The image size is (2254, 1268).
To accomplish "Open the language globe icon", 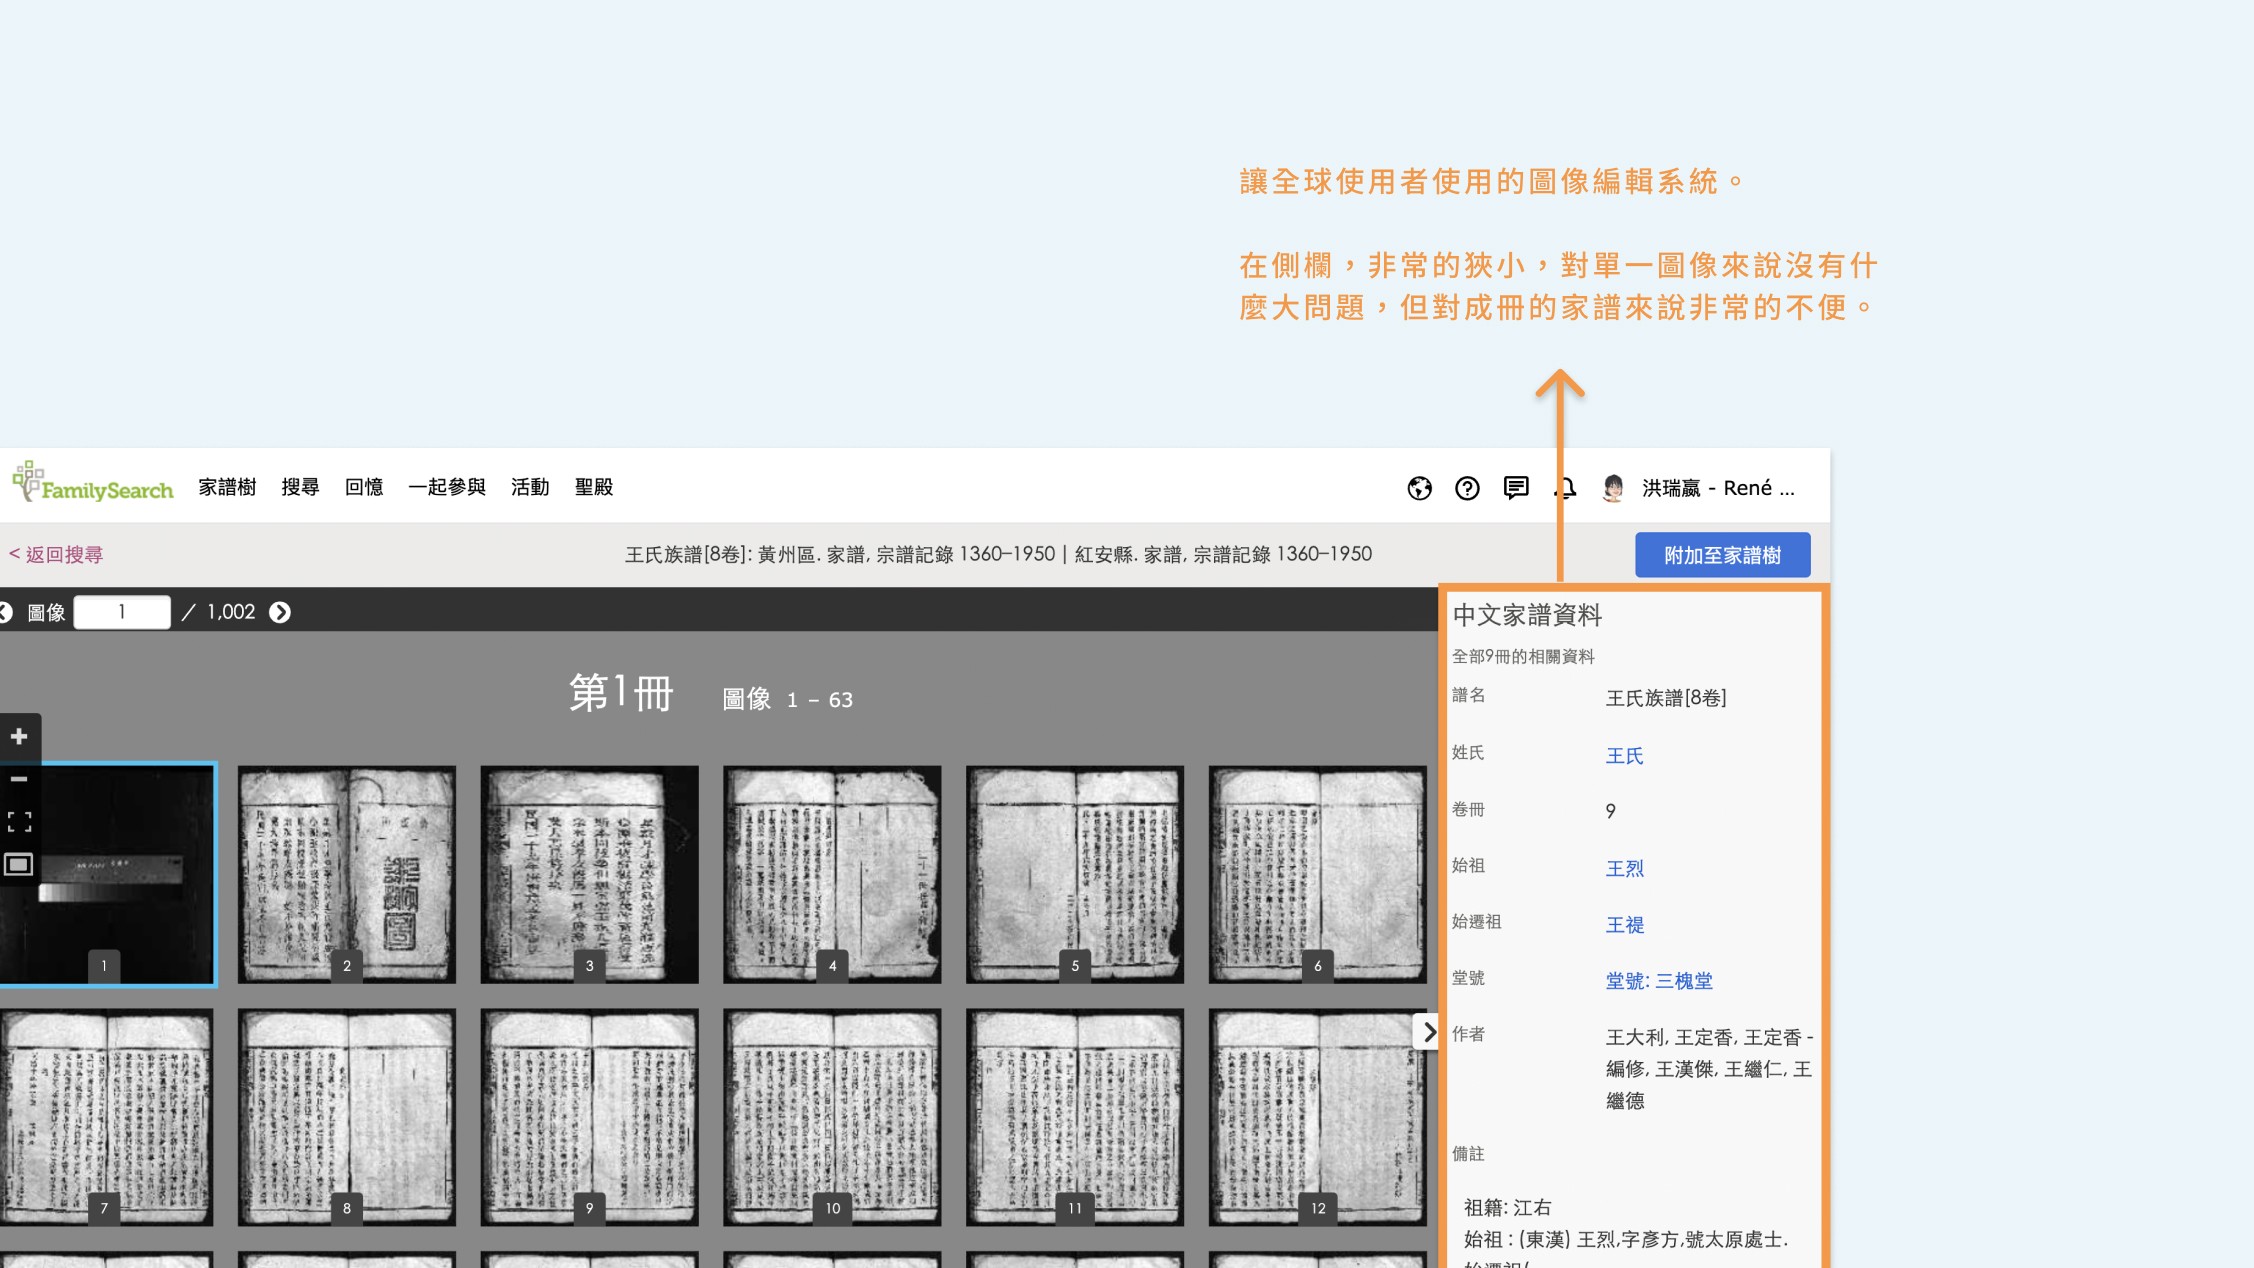I will tap(1419, 488).
